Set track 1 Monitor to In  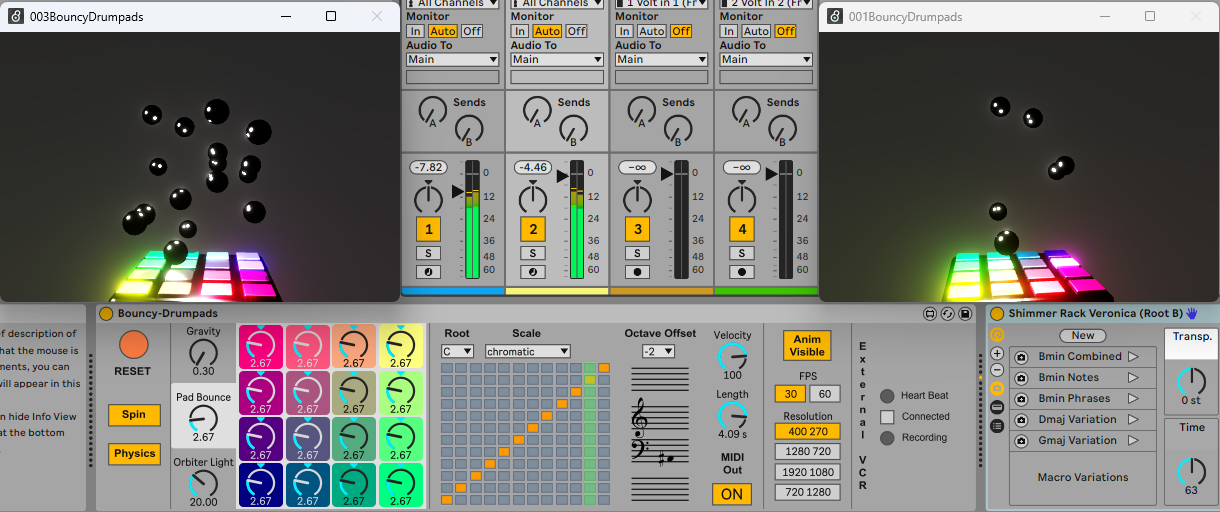[x=415, y=31]
